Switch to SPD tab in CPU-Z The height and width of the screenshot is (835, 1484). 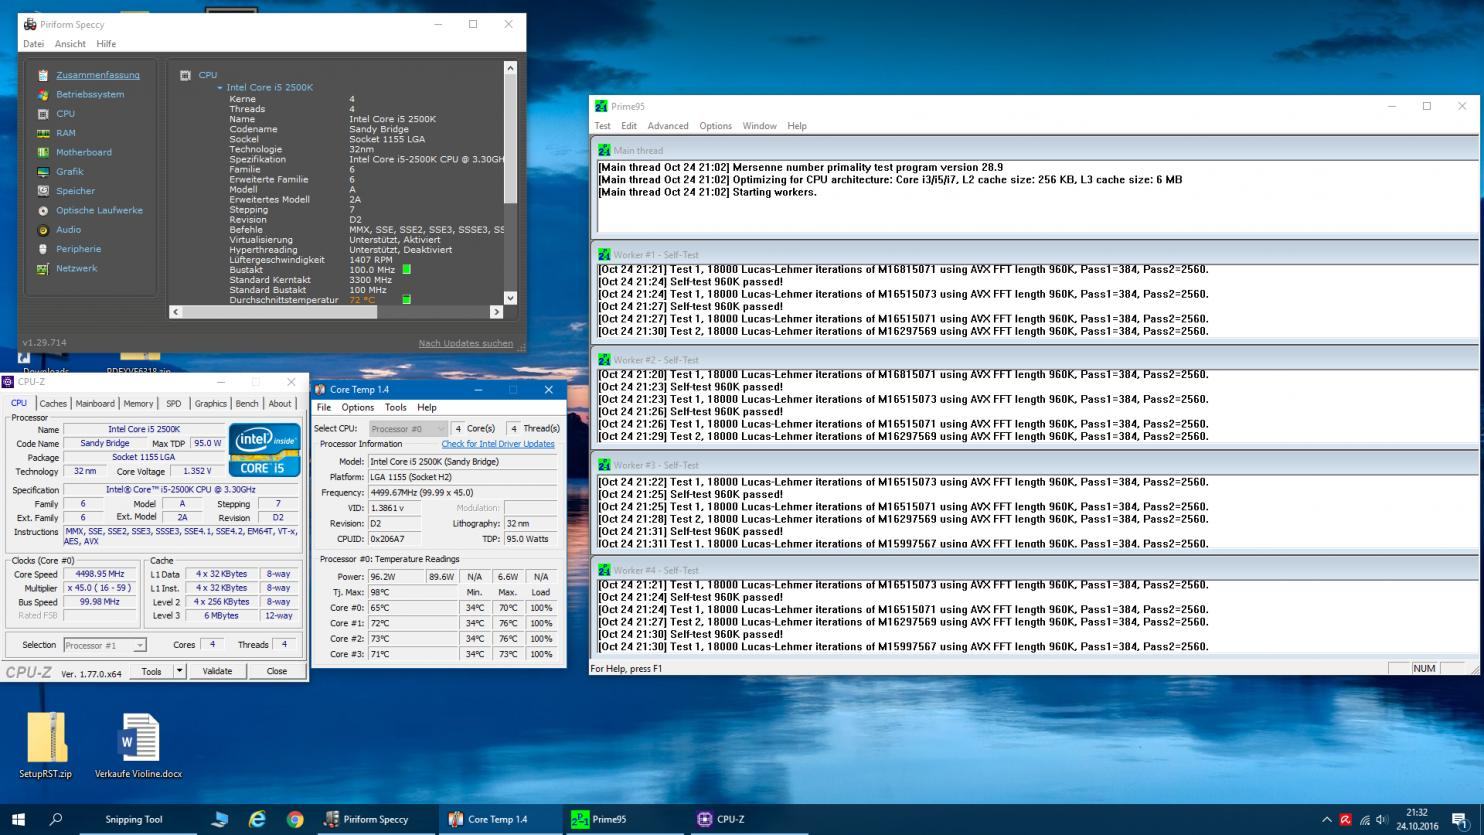click(x=174, y=404)
